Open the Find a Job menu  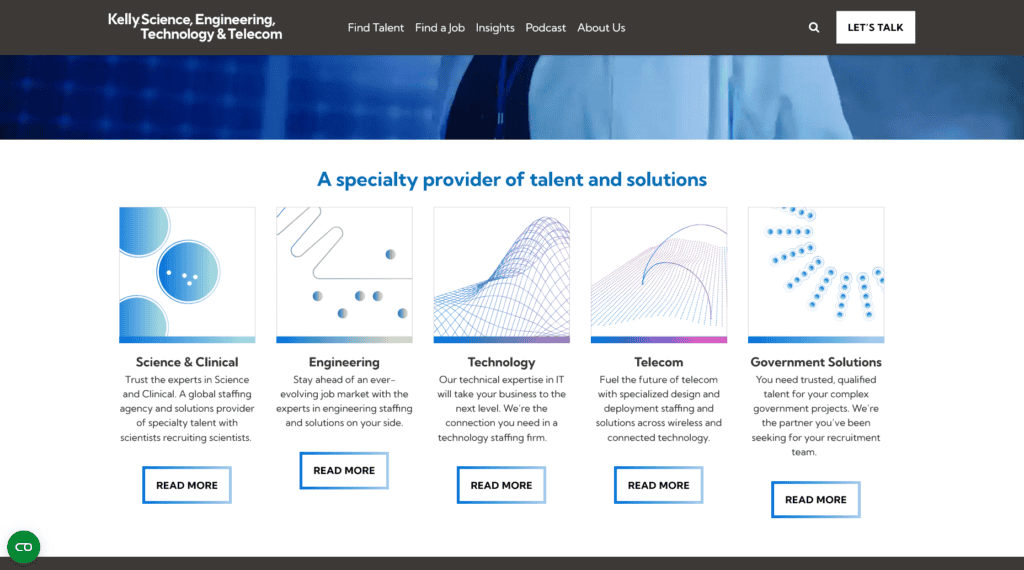[440, 28]
